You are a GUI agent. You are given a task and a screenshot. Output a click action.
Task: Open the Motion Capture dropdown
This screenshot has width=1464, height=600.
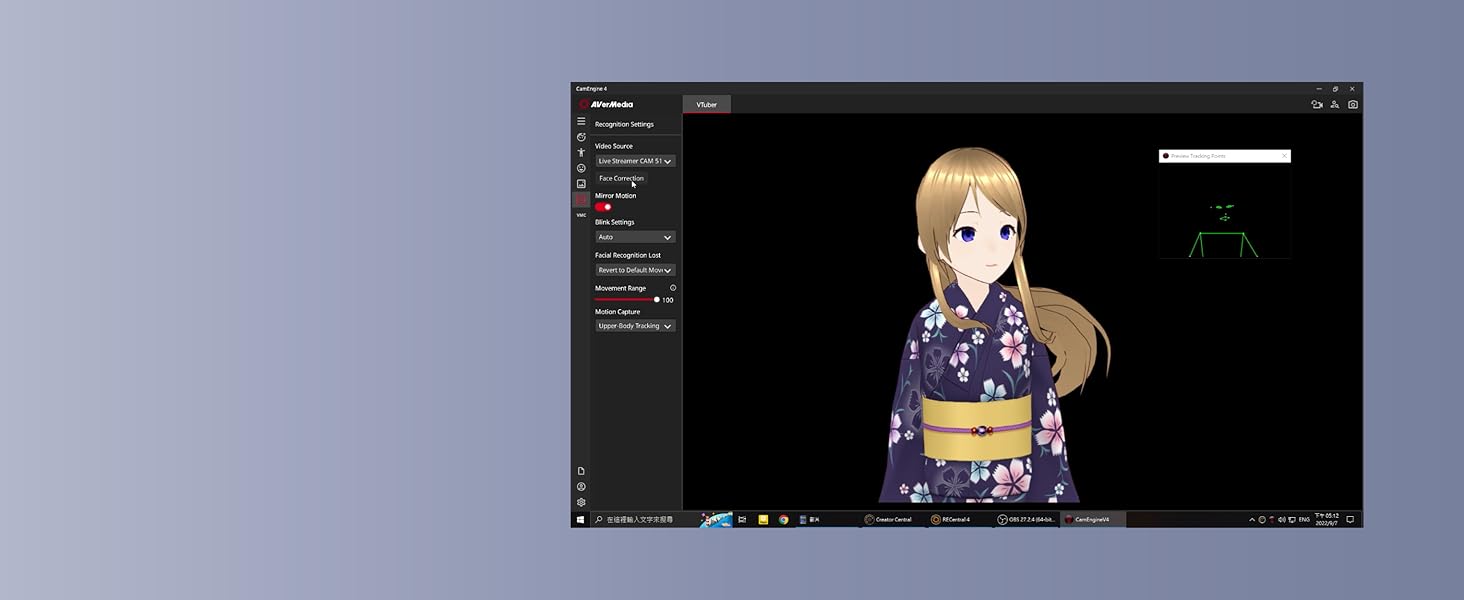(x=635, y=326)
